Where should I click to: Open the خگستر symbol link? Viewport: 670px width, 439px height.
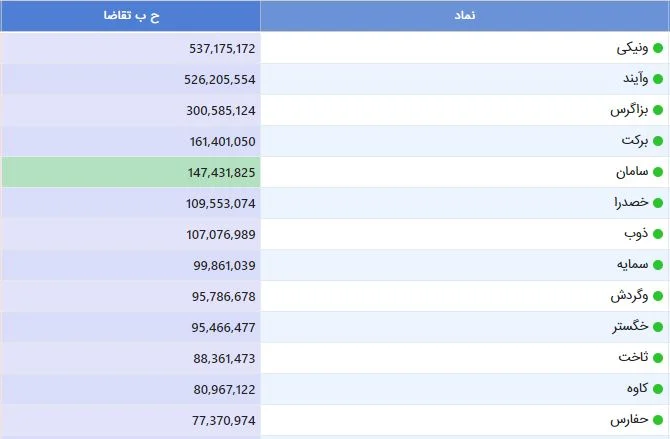pos(630,327)
